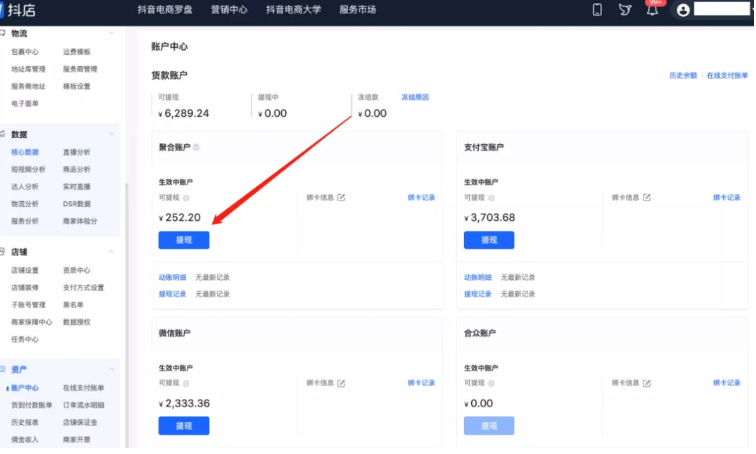Open DSR数据 in sidebar
Viewport: 756px width, 454px height.
coord(77,204)
